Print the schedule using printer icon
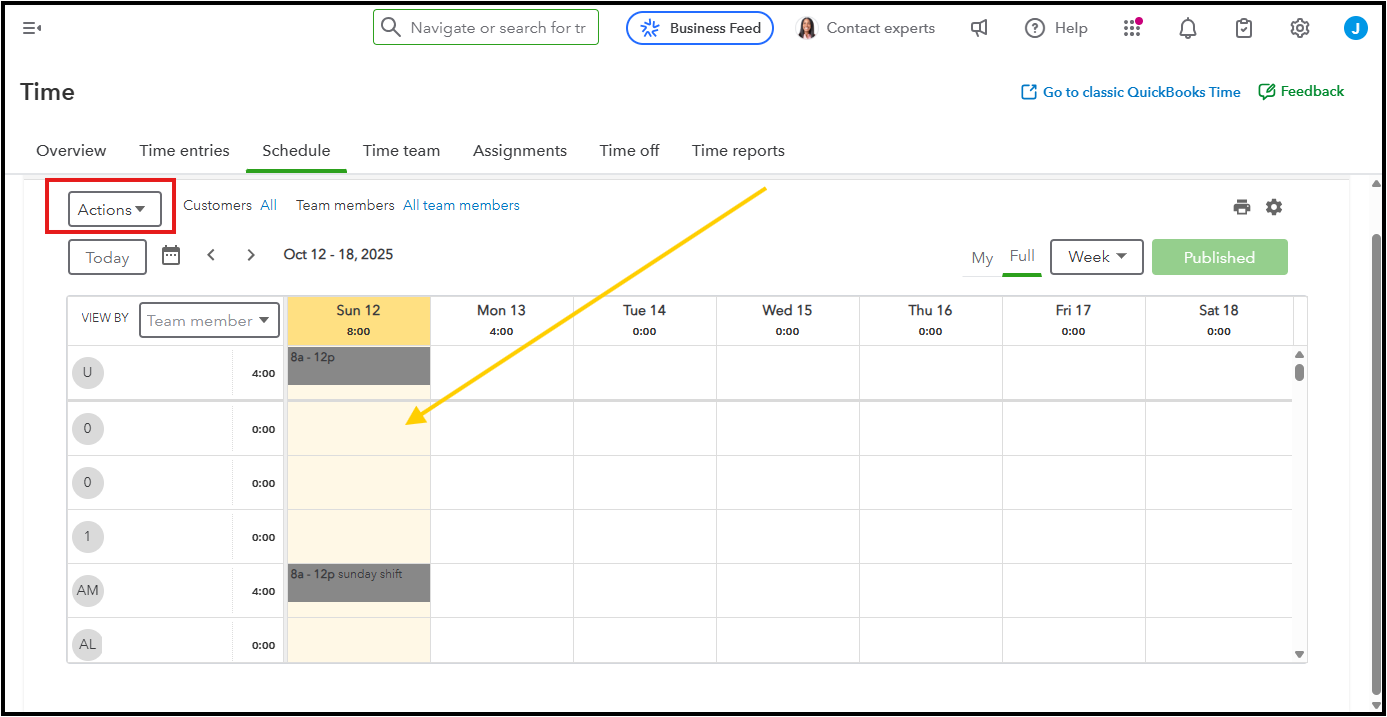Image resolution: width=1387 pixels, height=717 pixels. click(1242, 207)
